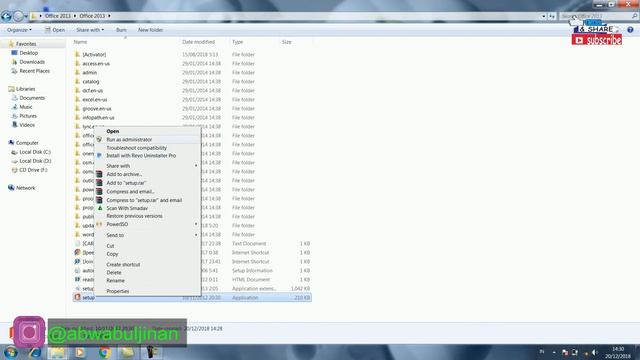Open the address bar history dropdown
640x360 pixels.
(x=544, y=16)
